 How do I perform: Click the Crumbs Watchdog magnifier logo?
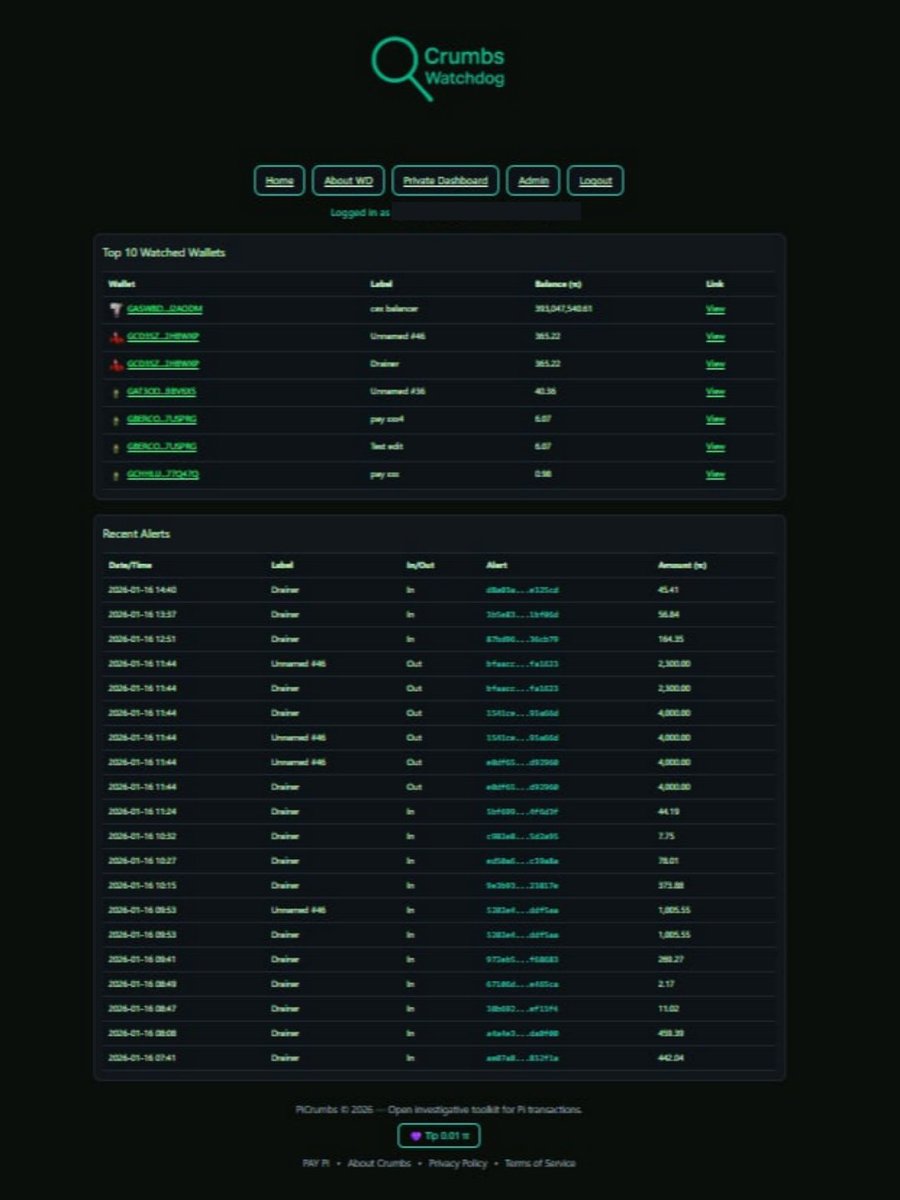pyautogui.click(x=438, y=68)
